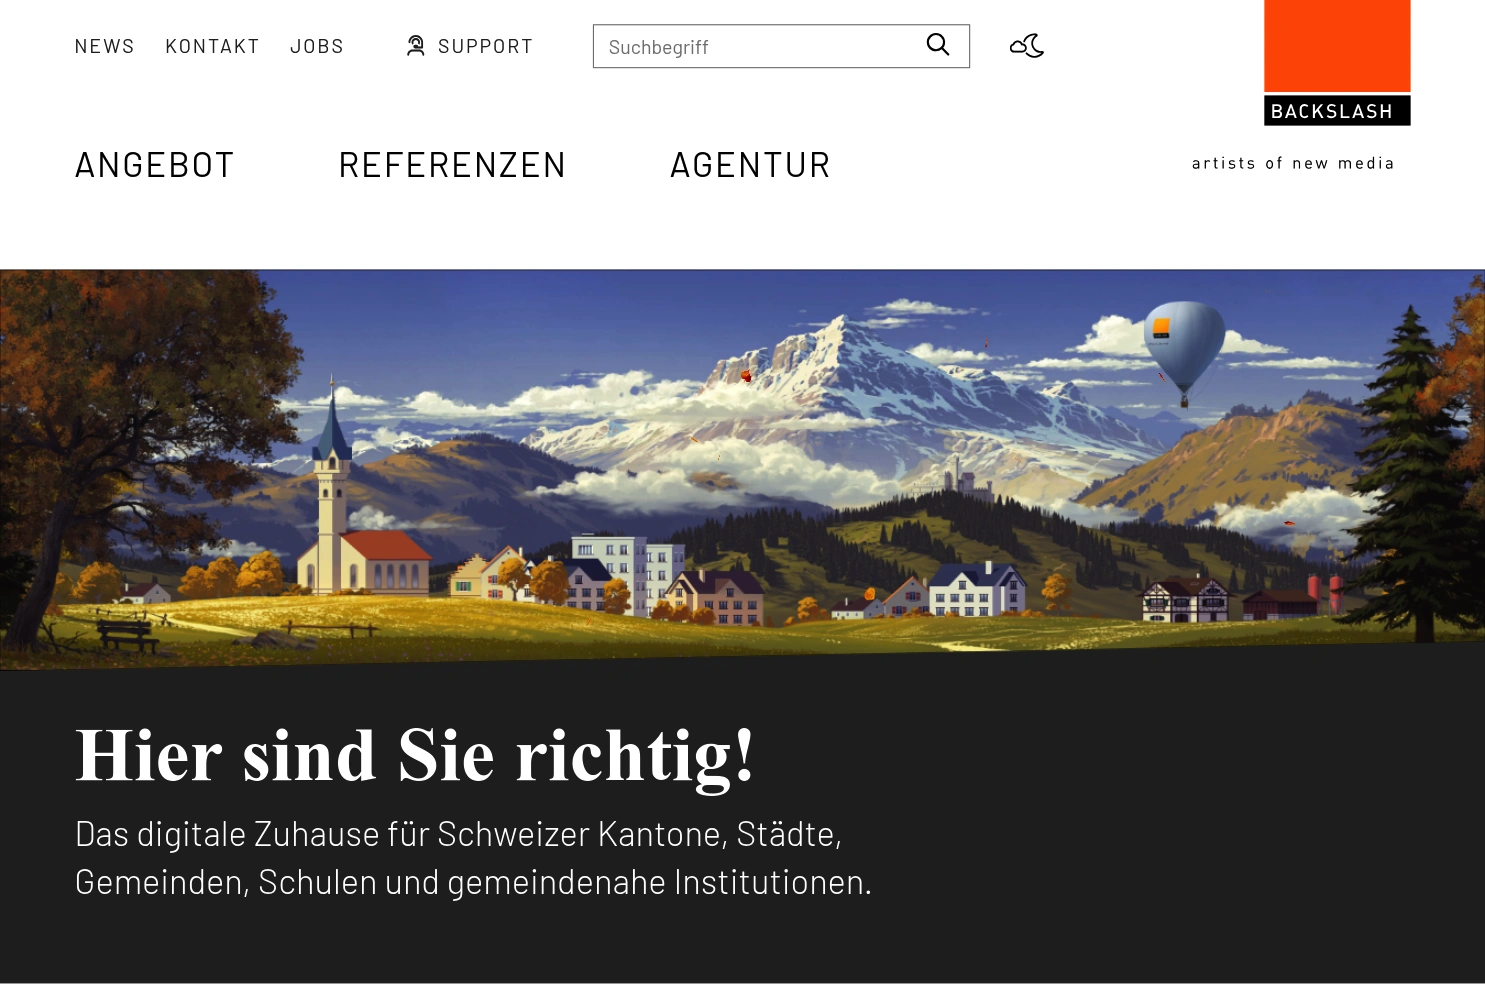Click the Hier sind Sie richtig! headline
Viewport: 1485px width, 990px height.
(415, 756)
